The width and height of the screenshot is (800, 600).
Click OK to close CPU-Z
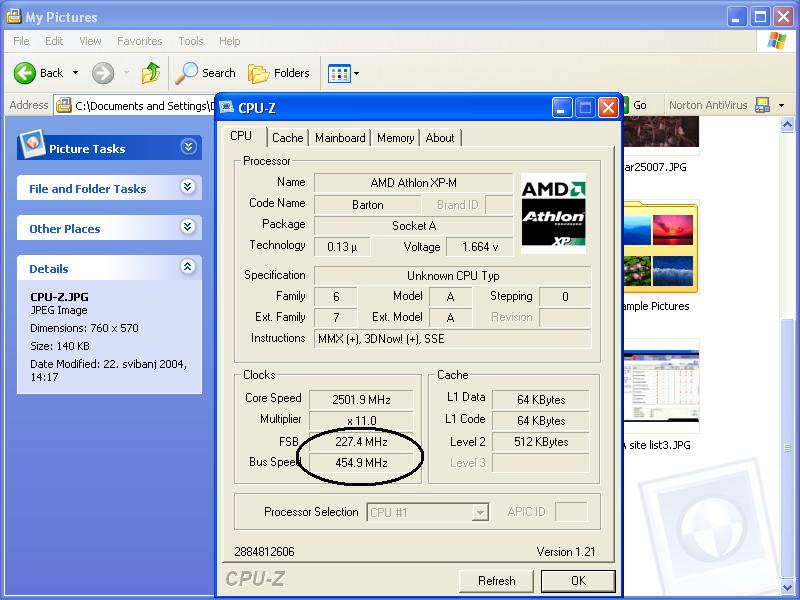578,581
